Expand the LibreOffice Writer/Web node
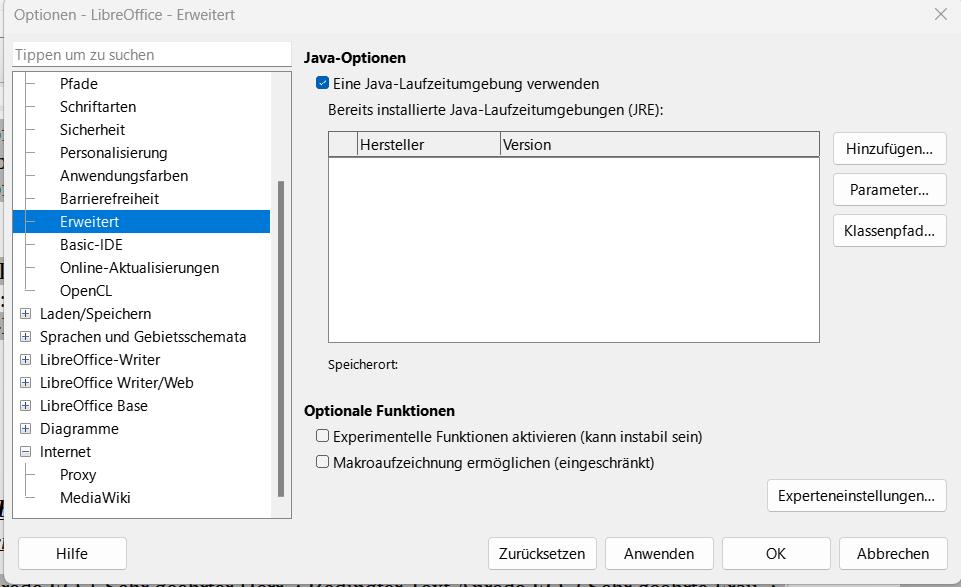 tap(25, 382)
